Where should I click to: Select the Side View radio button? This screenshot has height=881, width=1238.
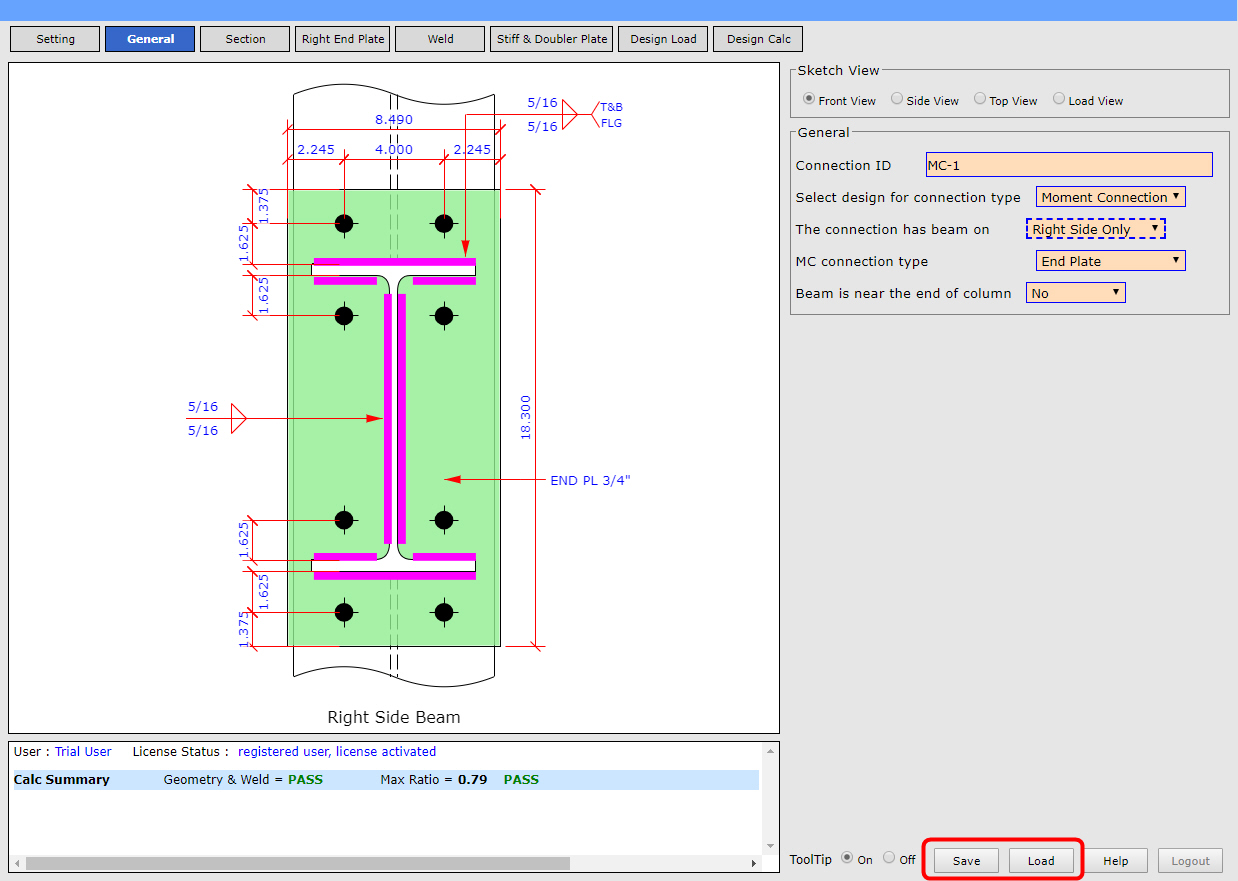[896, 99]
